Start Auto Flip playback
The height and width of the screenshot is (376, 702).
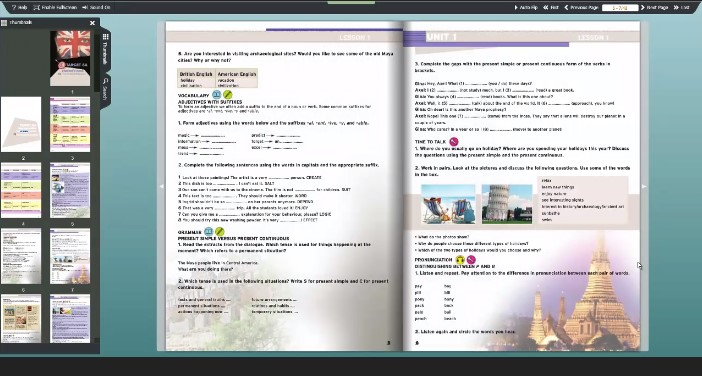526,7
